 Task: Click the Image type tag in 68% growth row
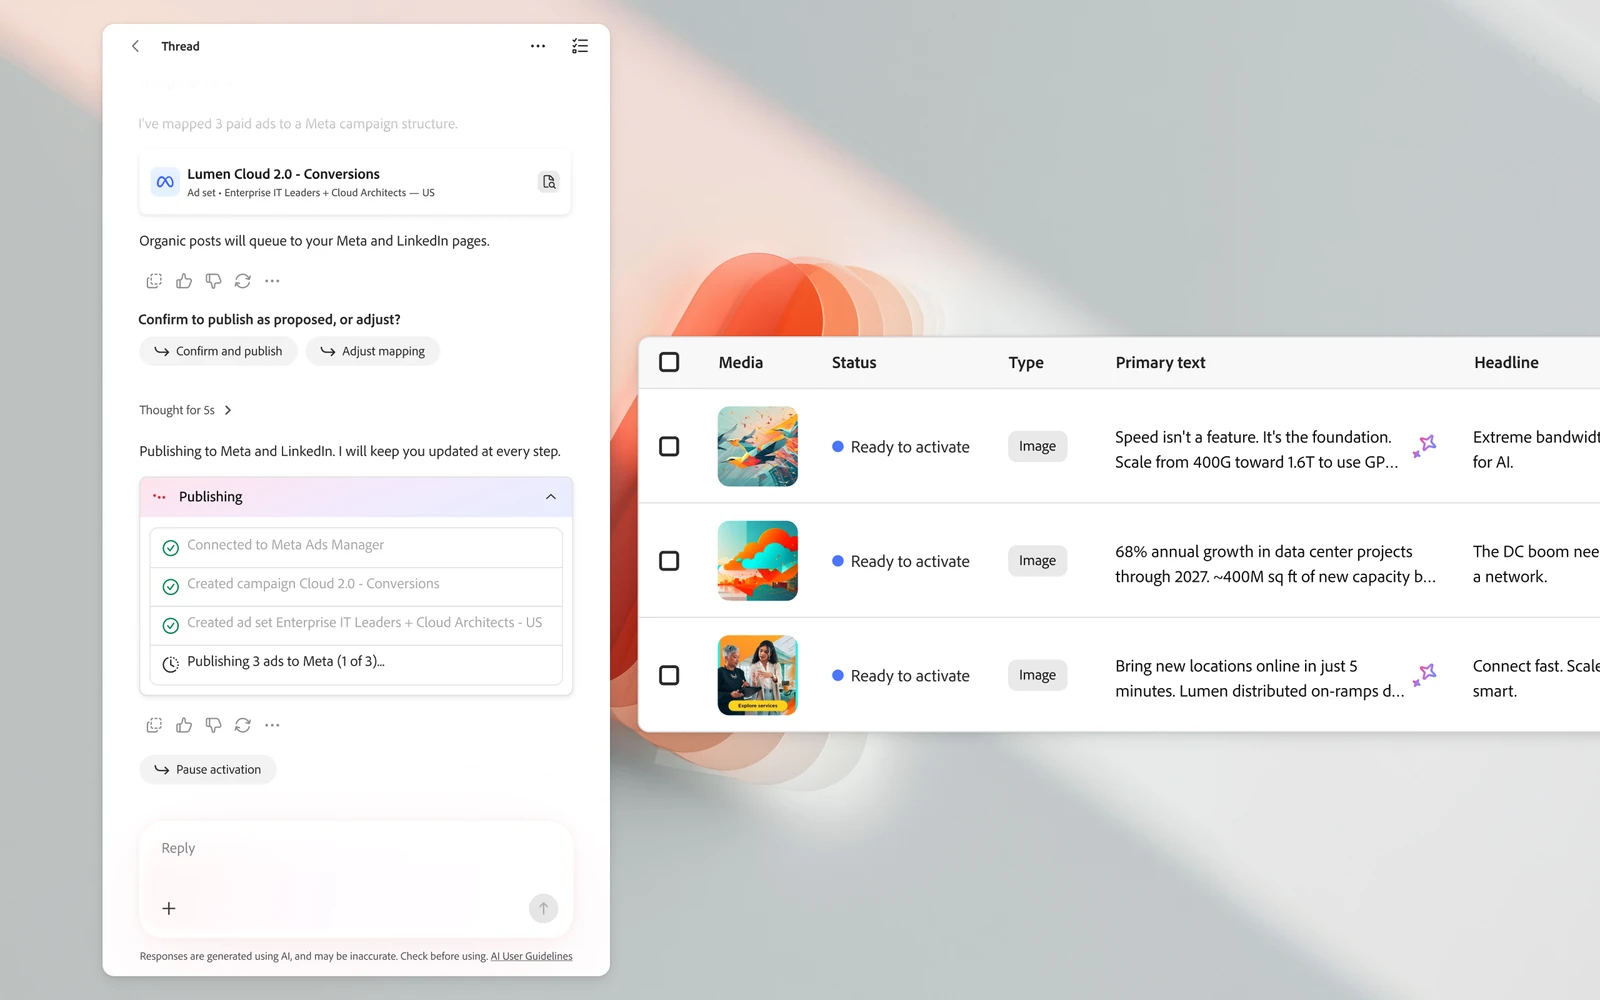[1037, 561]
